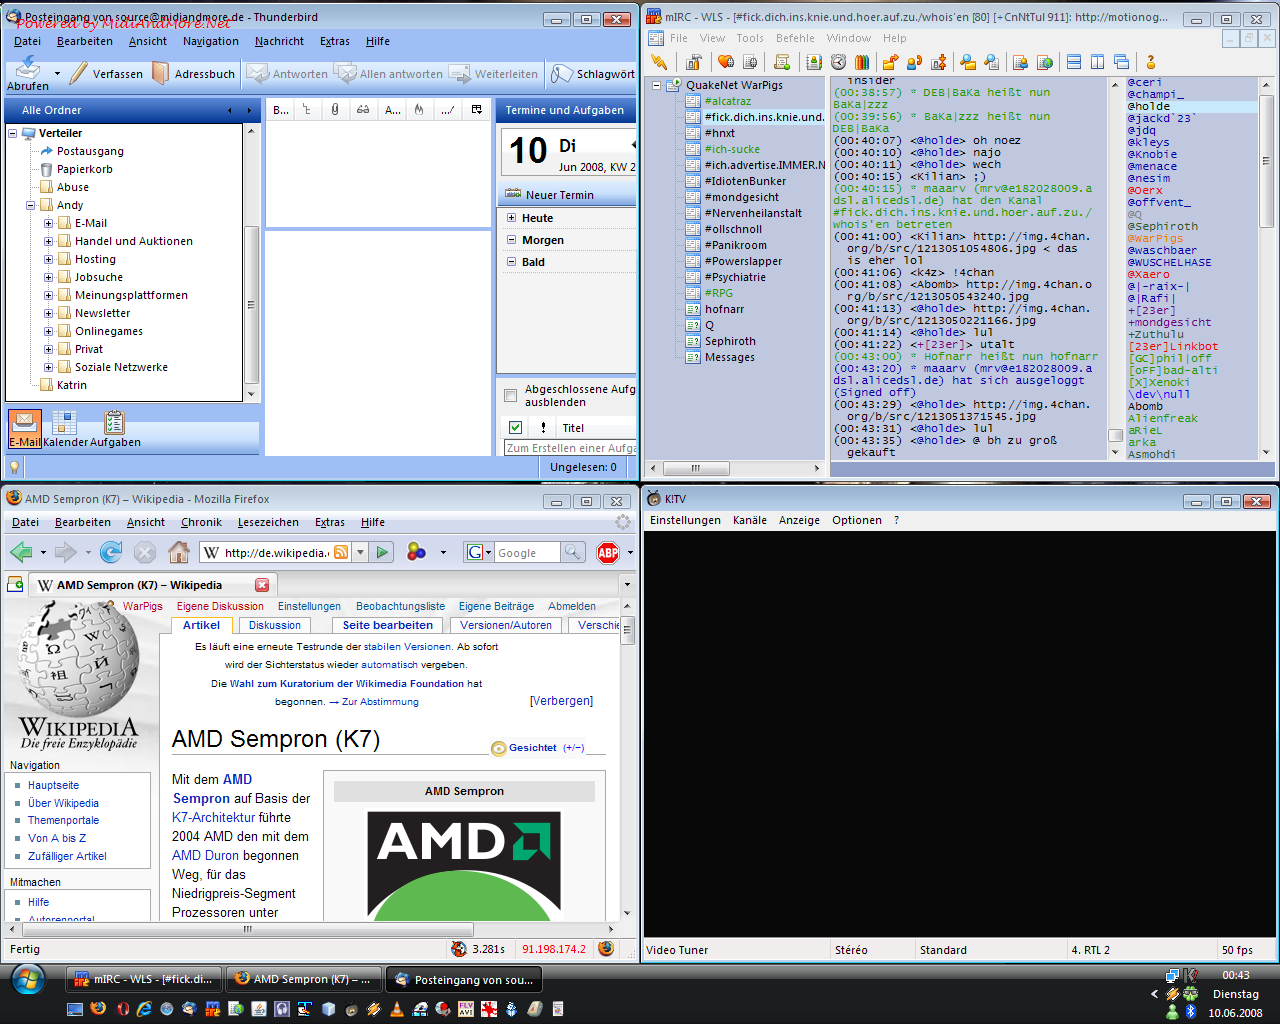Screen dimensions: 1280x1024
Task: Open the Aufgaben view icon
Action: 114,424
